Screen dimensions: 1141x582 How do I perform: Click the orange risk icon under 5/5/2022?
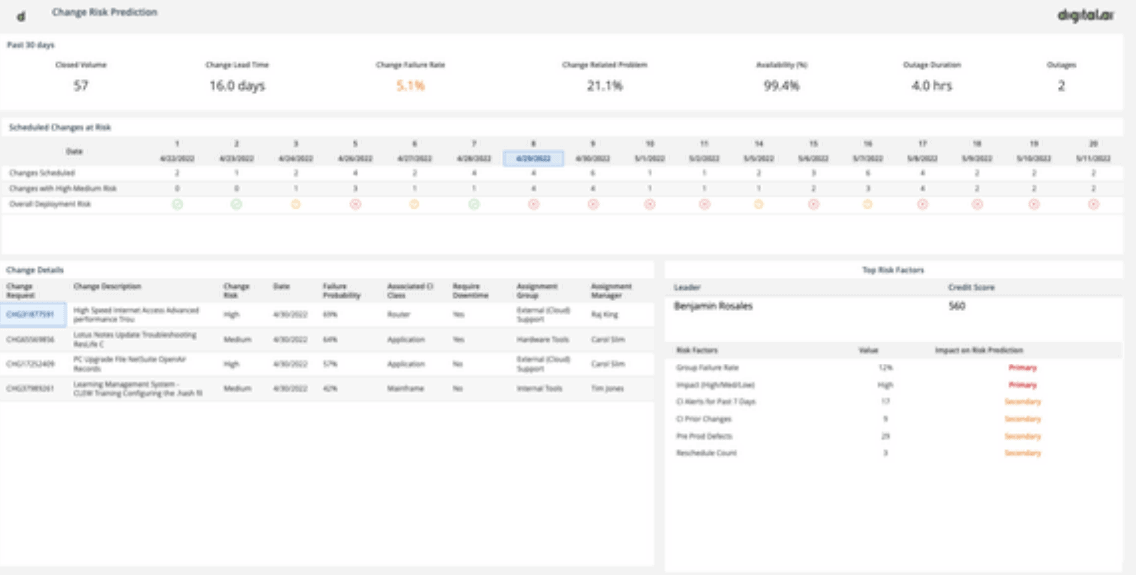click(x=758, y=204)
